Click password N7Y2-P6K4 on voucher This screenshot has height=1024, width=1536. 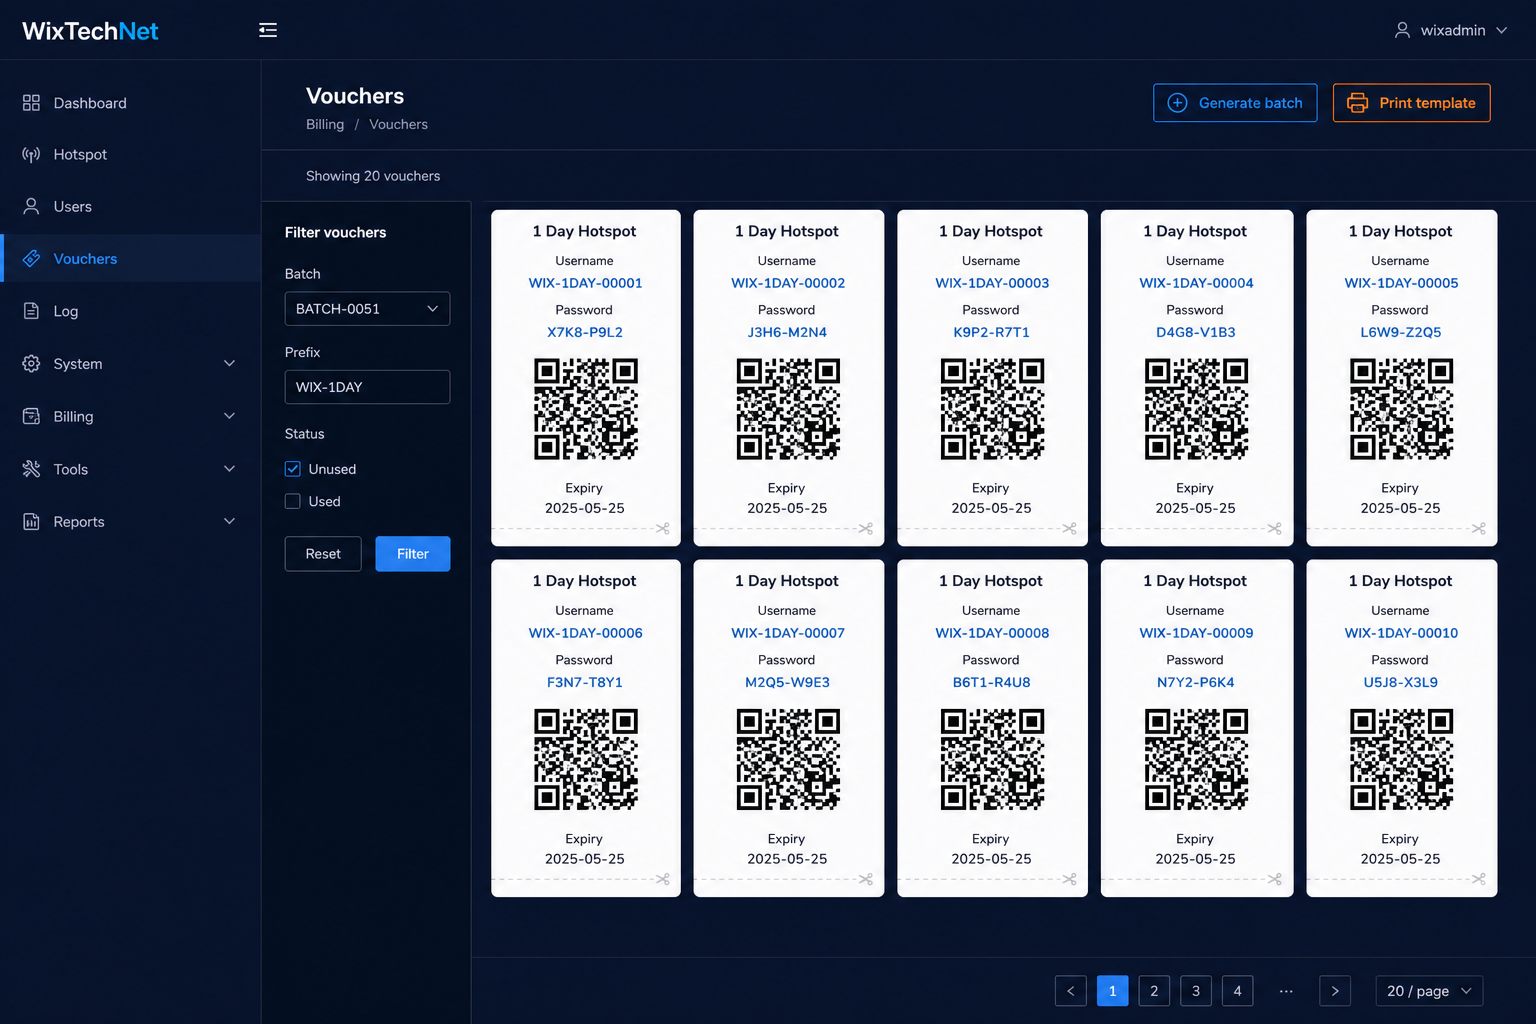click(x=1195, y=683)
